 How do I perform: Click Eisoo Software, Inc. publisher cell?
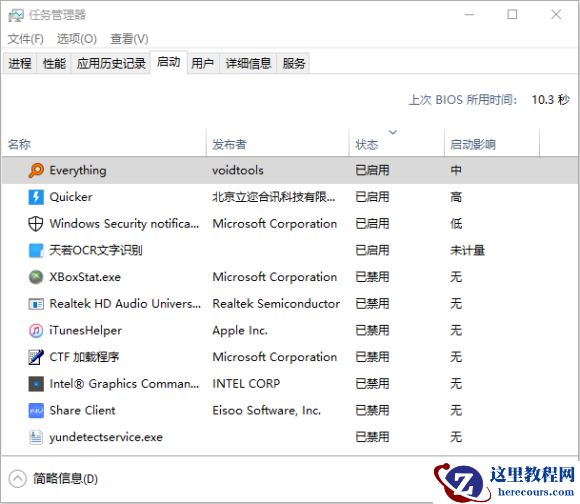pos(266,410)
